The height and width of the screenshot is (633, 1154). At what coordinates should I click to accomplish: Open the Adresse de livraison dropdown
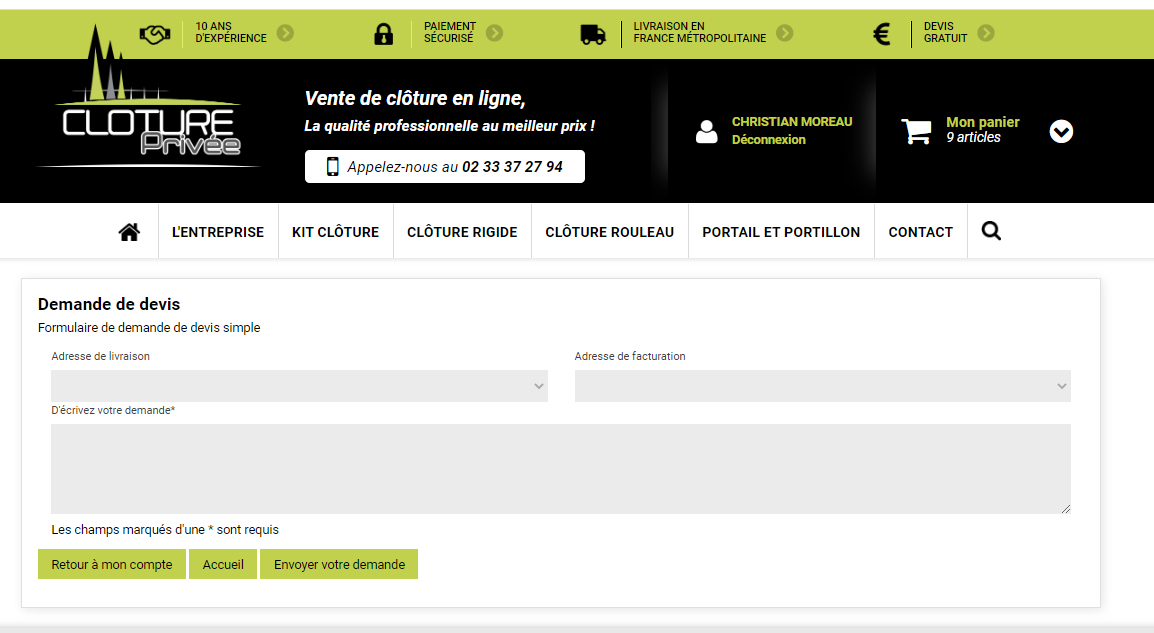[x=300, y=386]
